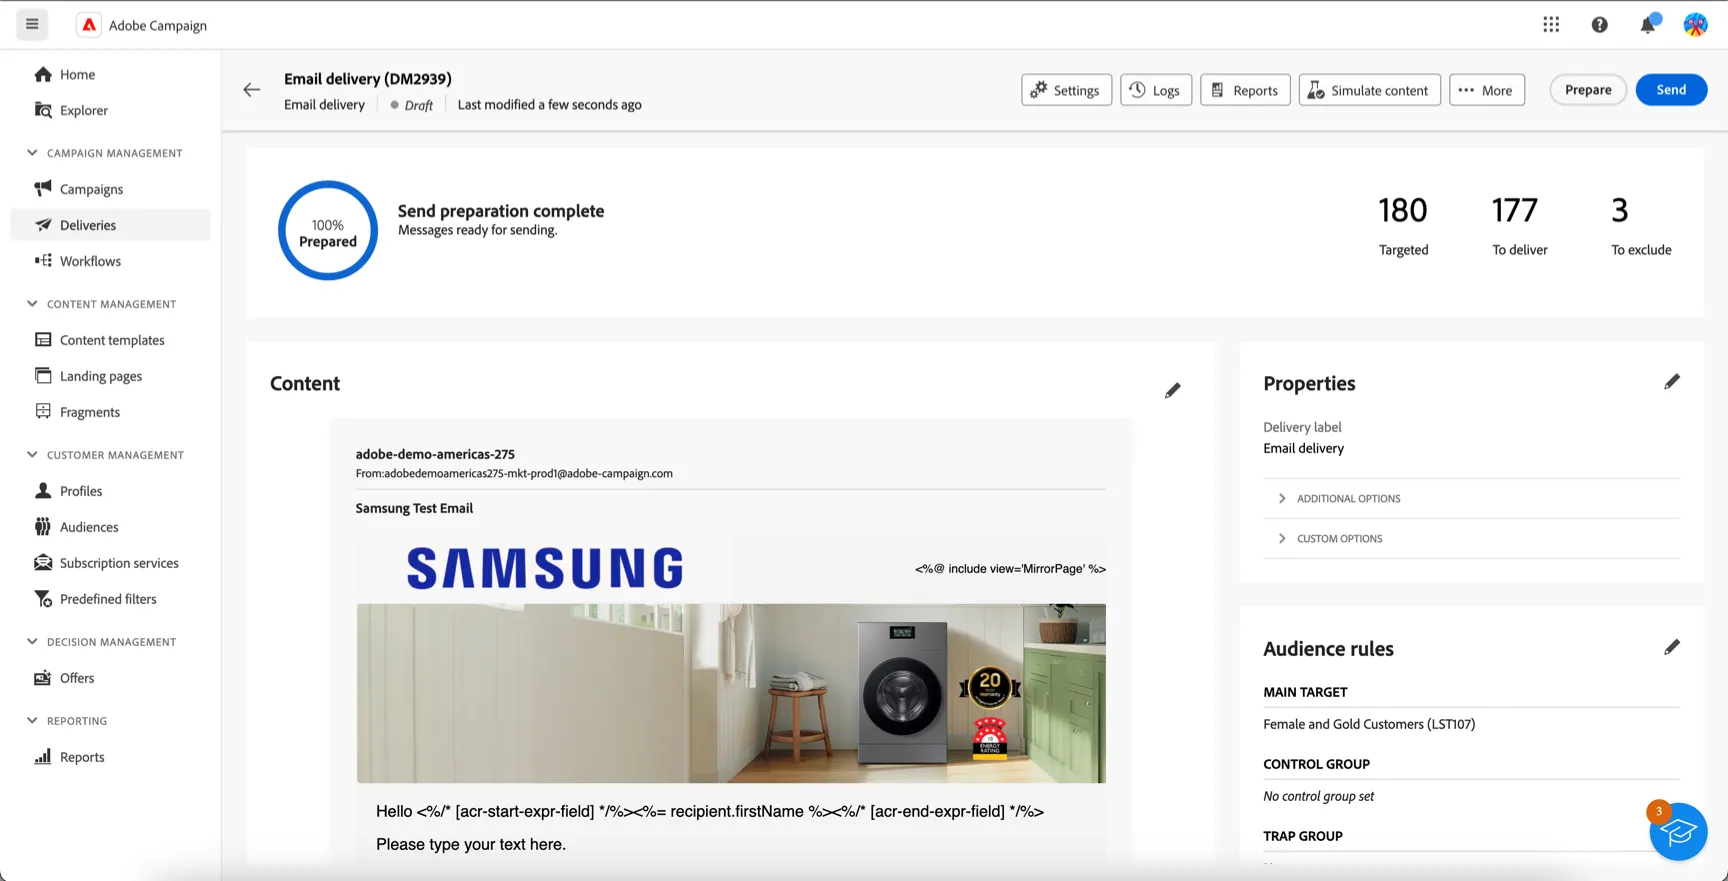
Task: Edit Properties using the pencil icon
Action: 1672,382
